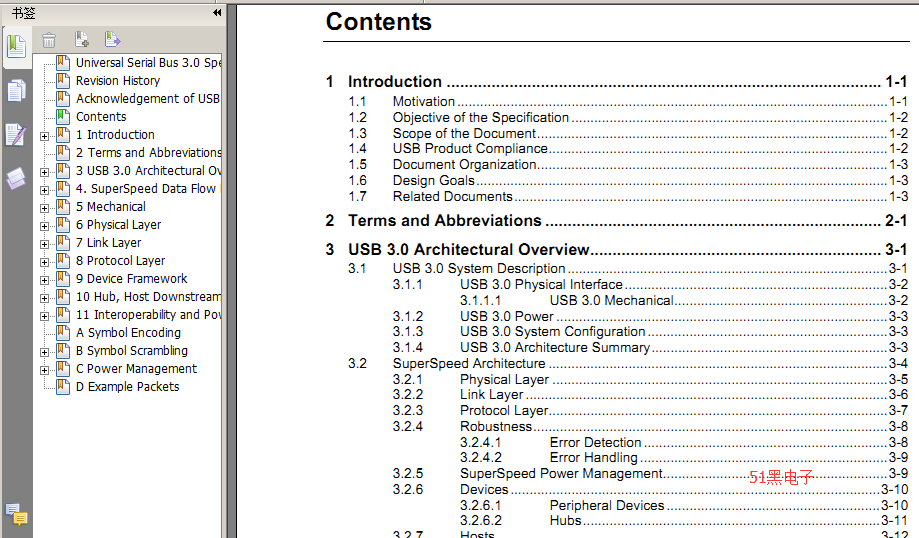Open the D Example Packets bookmark
The image size is (919, 538).
[x=128, y=387]
